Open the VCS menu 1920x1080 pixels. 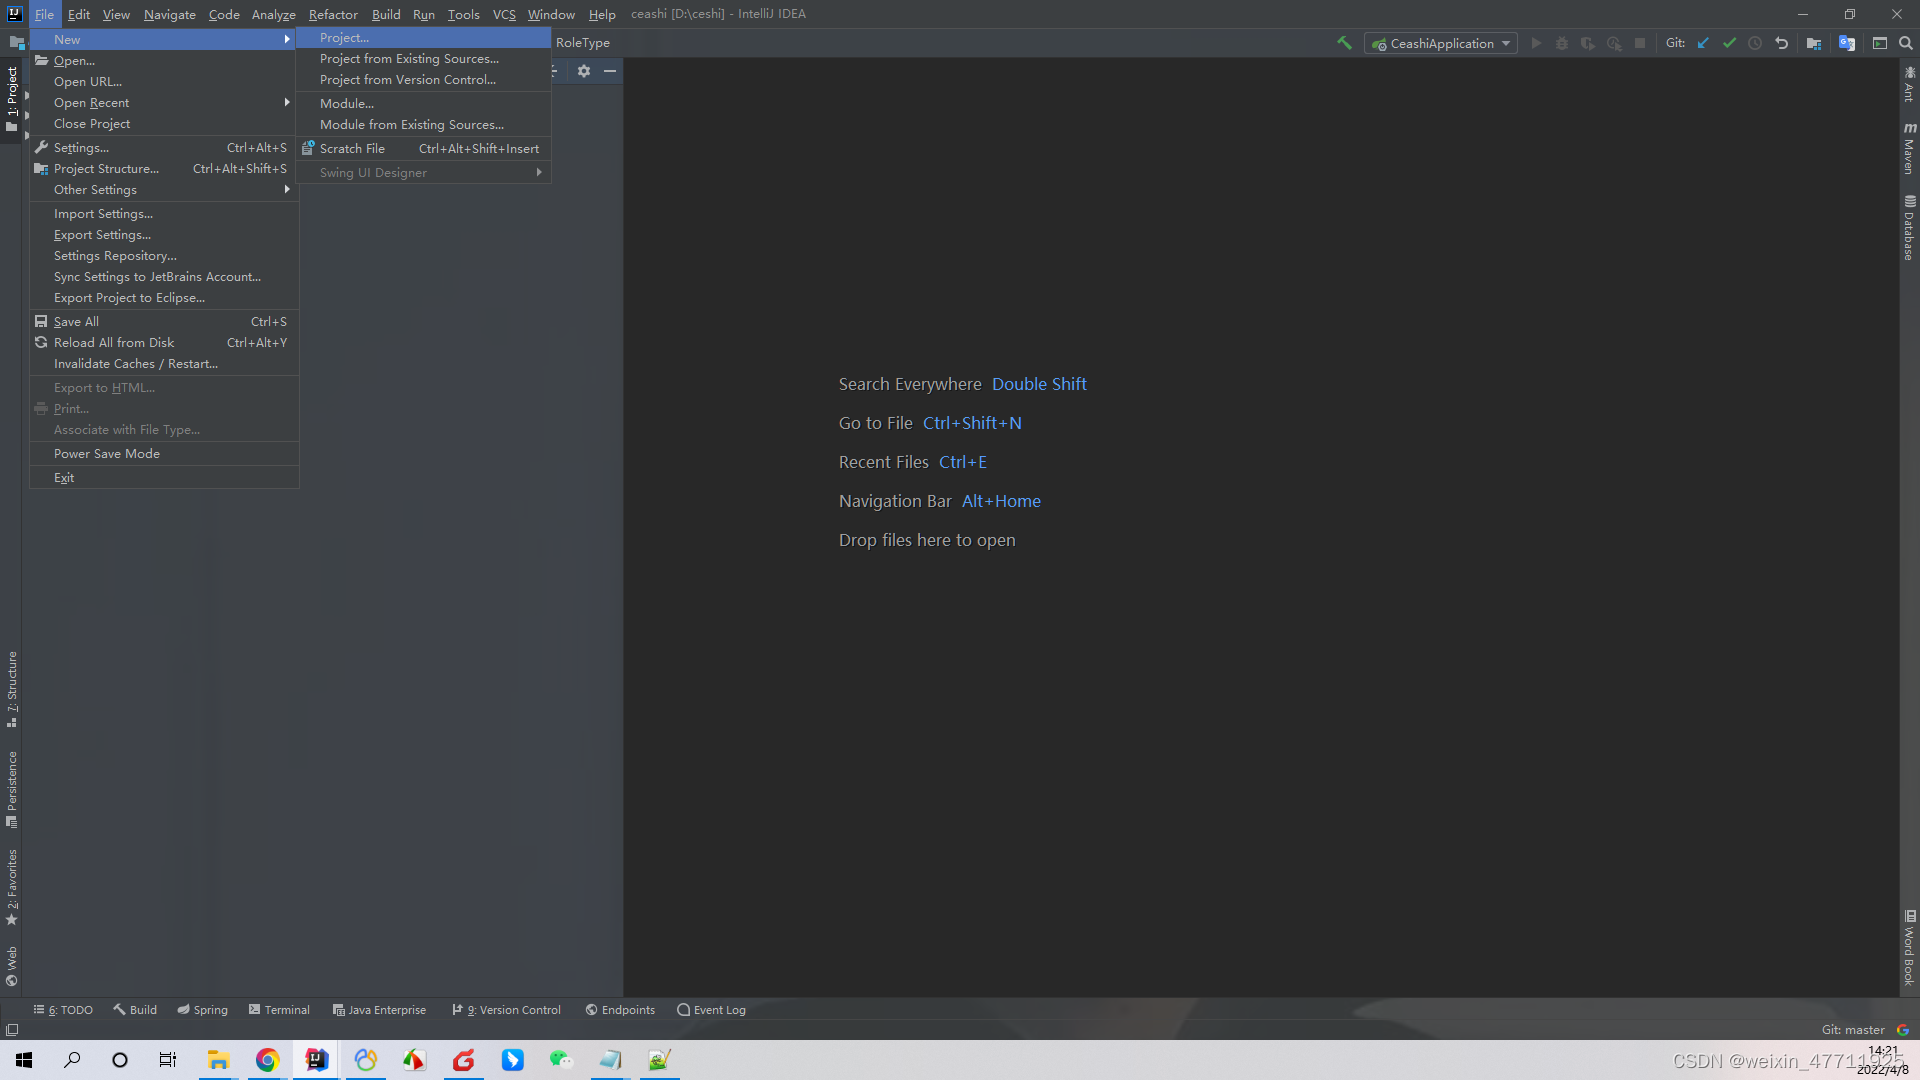coord(504,14)
